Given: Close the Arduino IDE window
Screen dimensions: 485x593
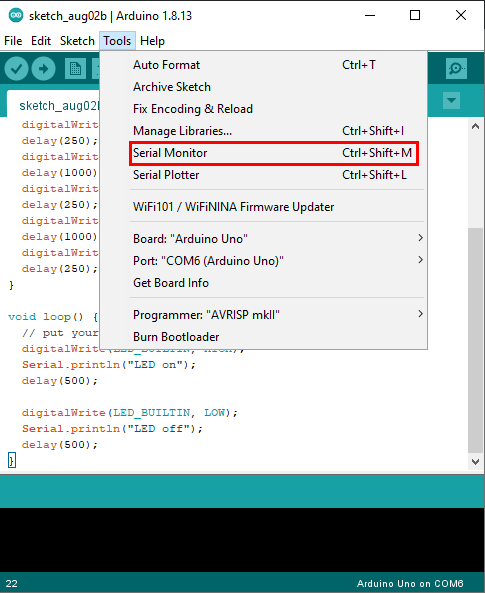Looking at the screenshot, I should click(461, 16).
